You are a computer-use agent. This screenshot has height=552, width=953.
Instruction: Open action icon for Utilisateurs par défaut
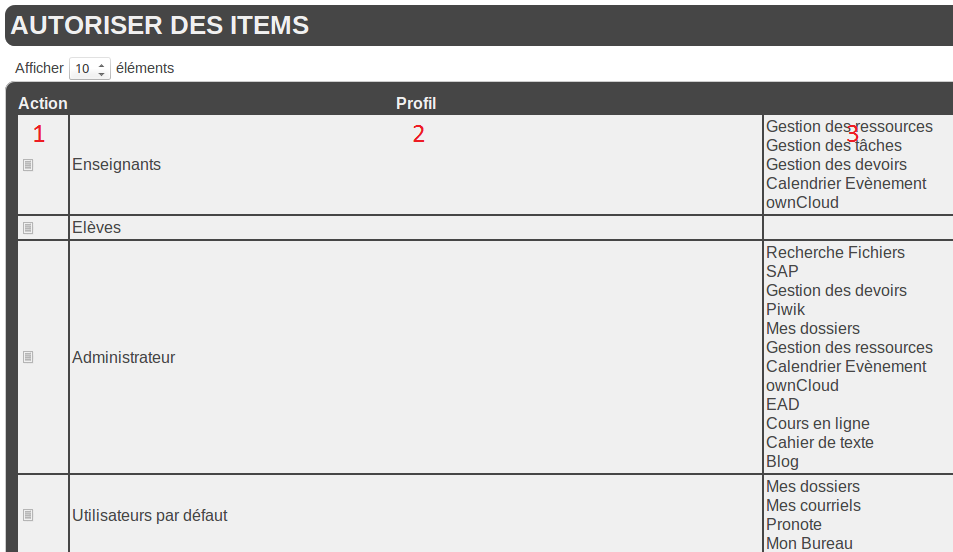click(28, 515)
